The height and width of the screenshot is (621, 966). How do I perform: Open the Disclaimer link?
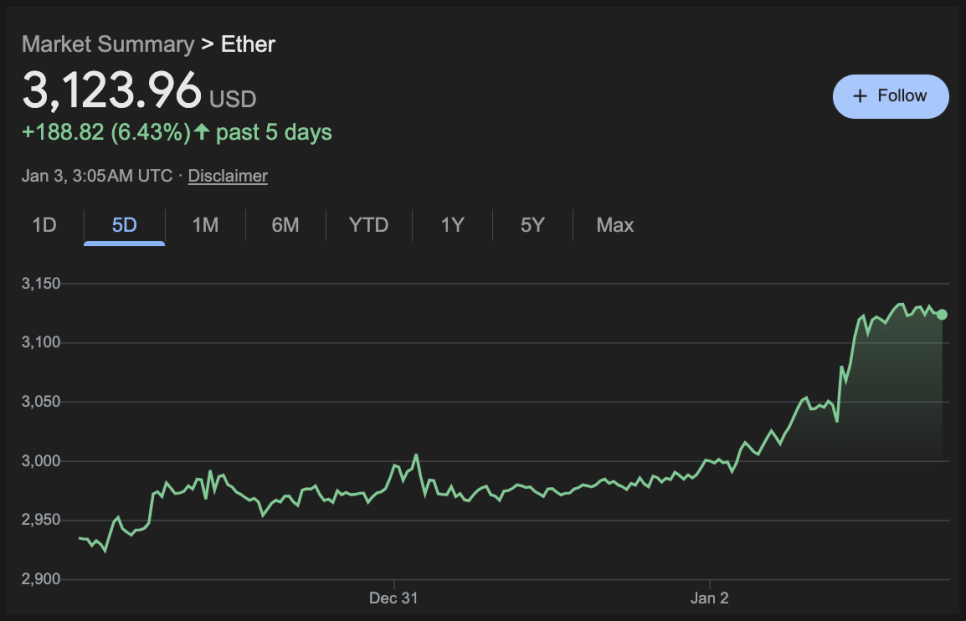coord(228,176)
